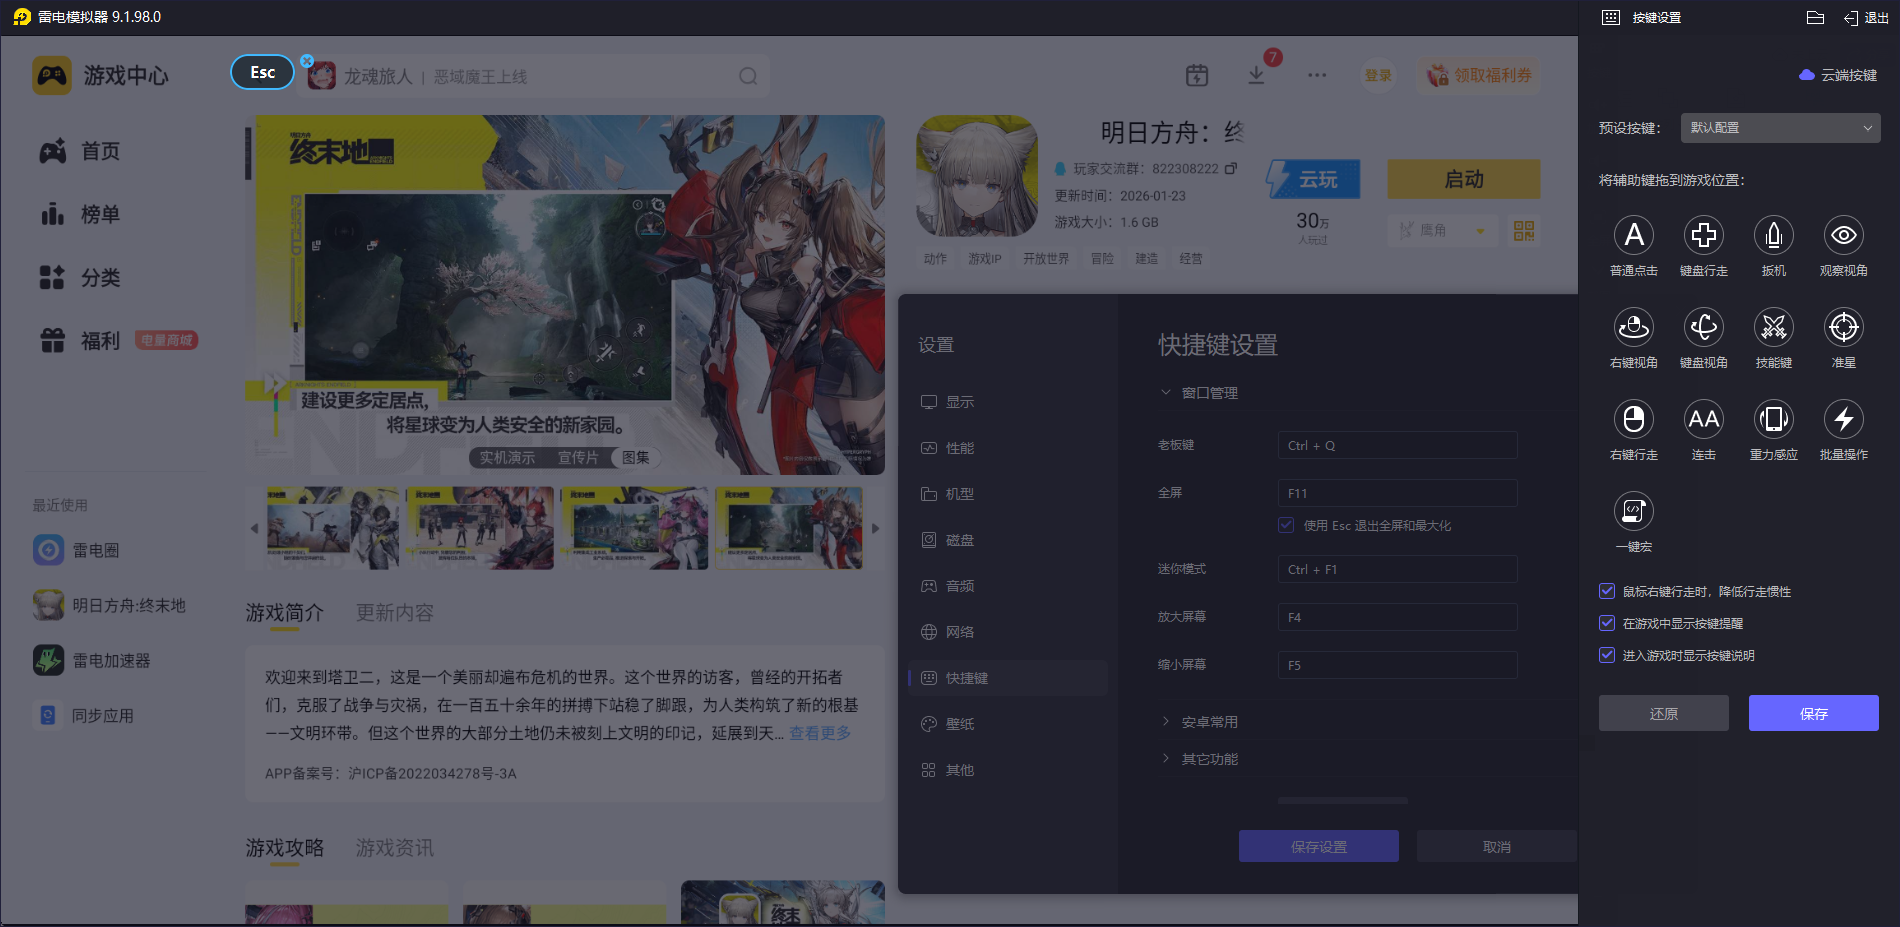Show next screenshot thumbnails arrow

click(x=875, y=528)
